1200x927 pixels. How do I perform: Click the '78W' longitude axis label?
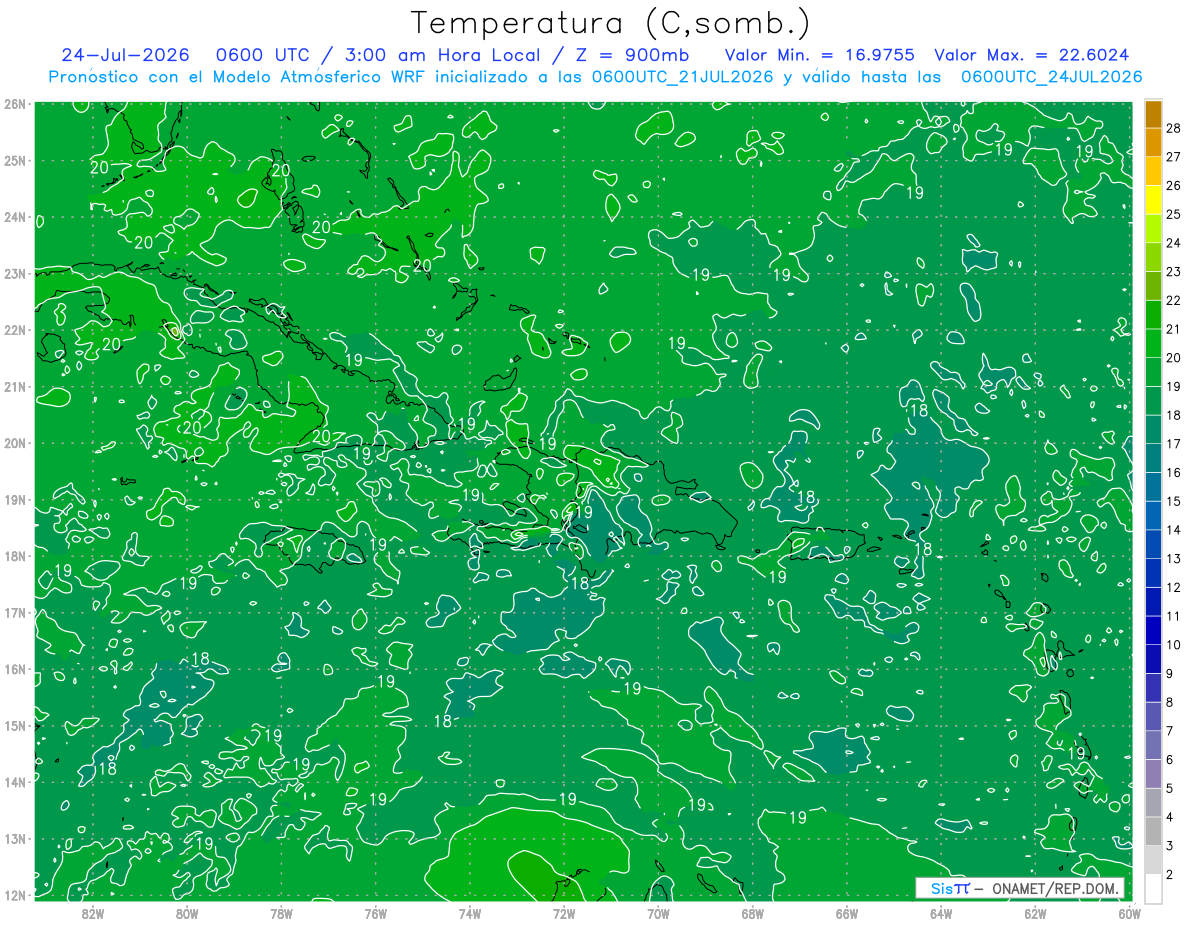click(281, 913)
